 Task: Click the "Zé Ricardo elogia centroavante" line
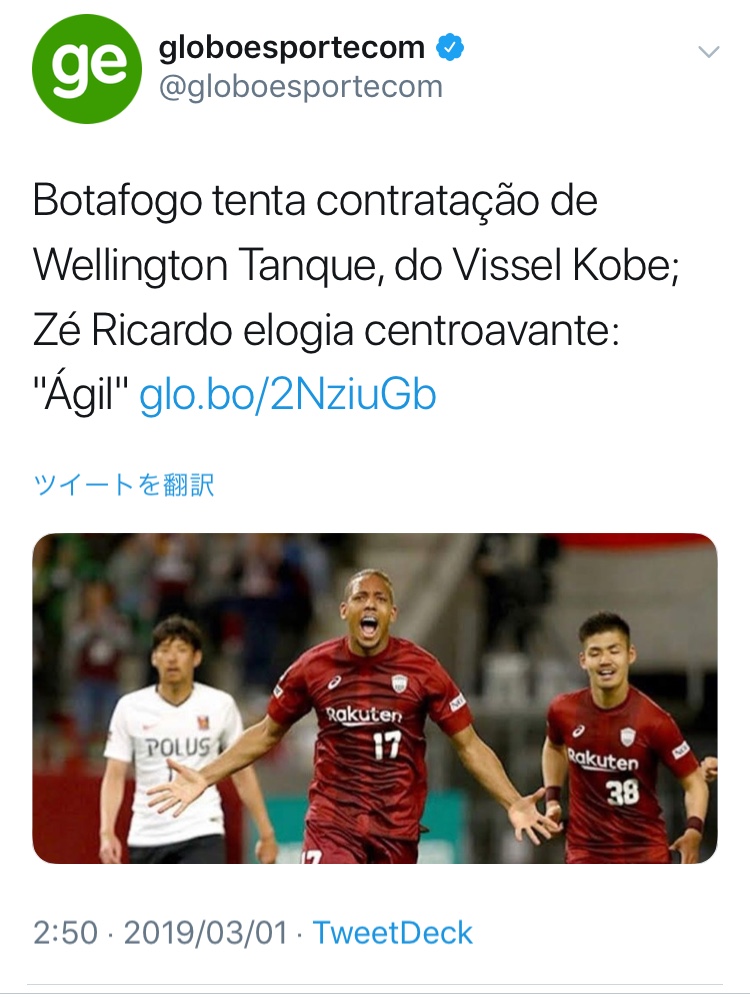point(327,331)
